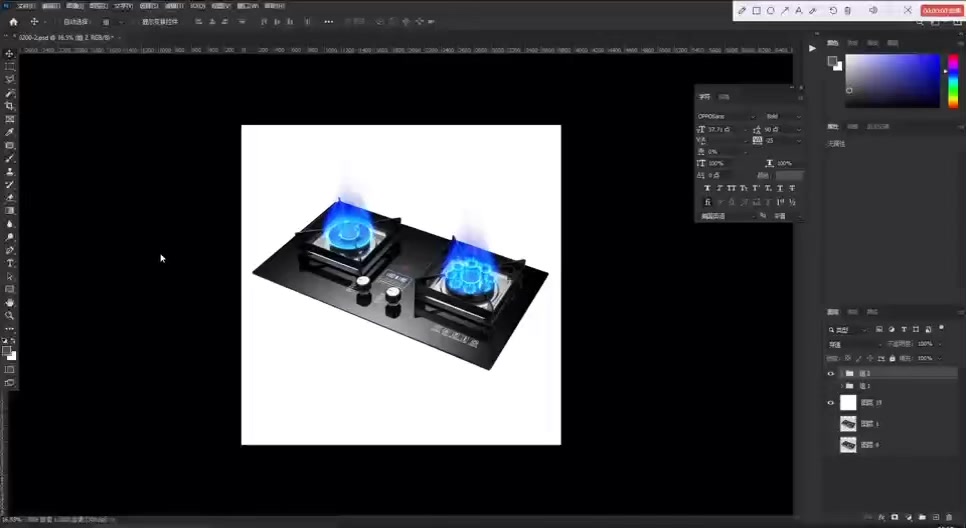Select the Move tool in left toolbar

coord(9,54)
